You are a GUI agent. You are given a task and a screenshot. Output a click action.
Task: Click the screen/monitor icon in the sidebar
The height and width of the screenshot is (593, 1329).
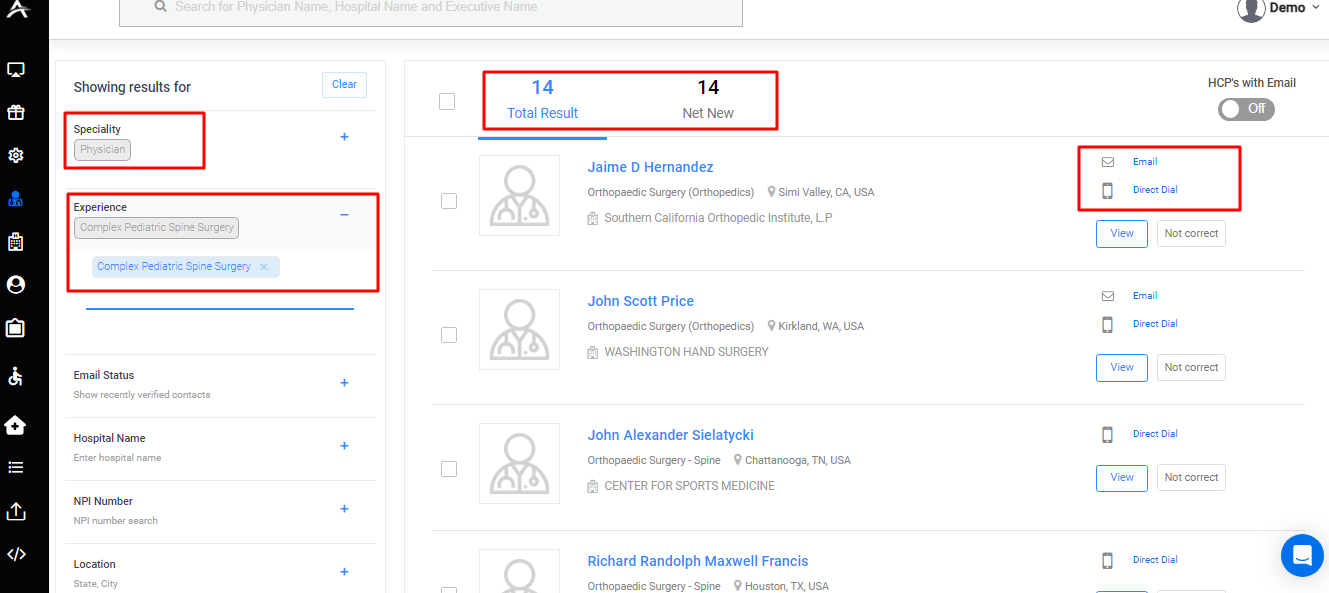[14, 69]
